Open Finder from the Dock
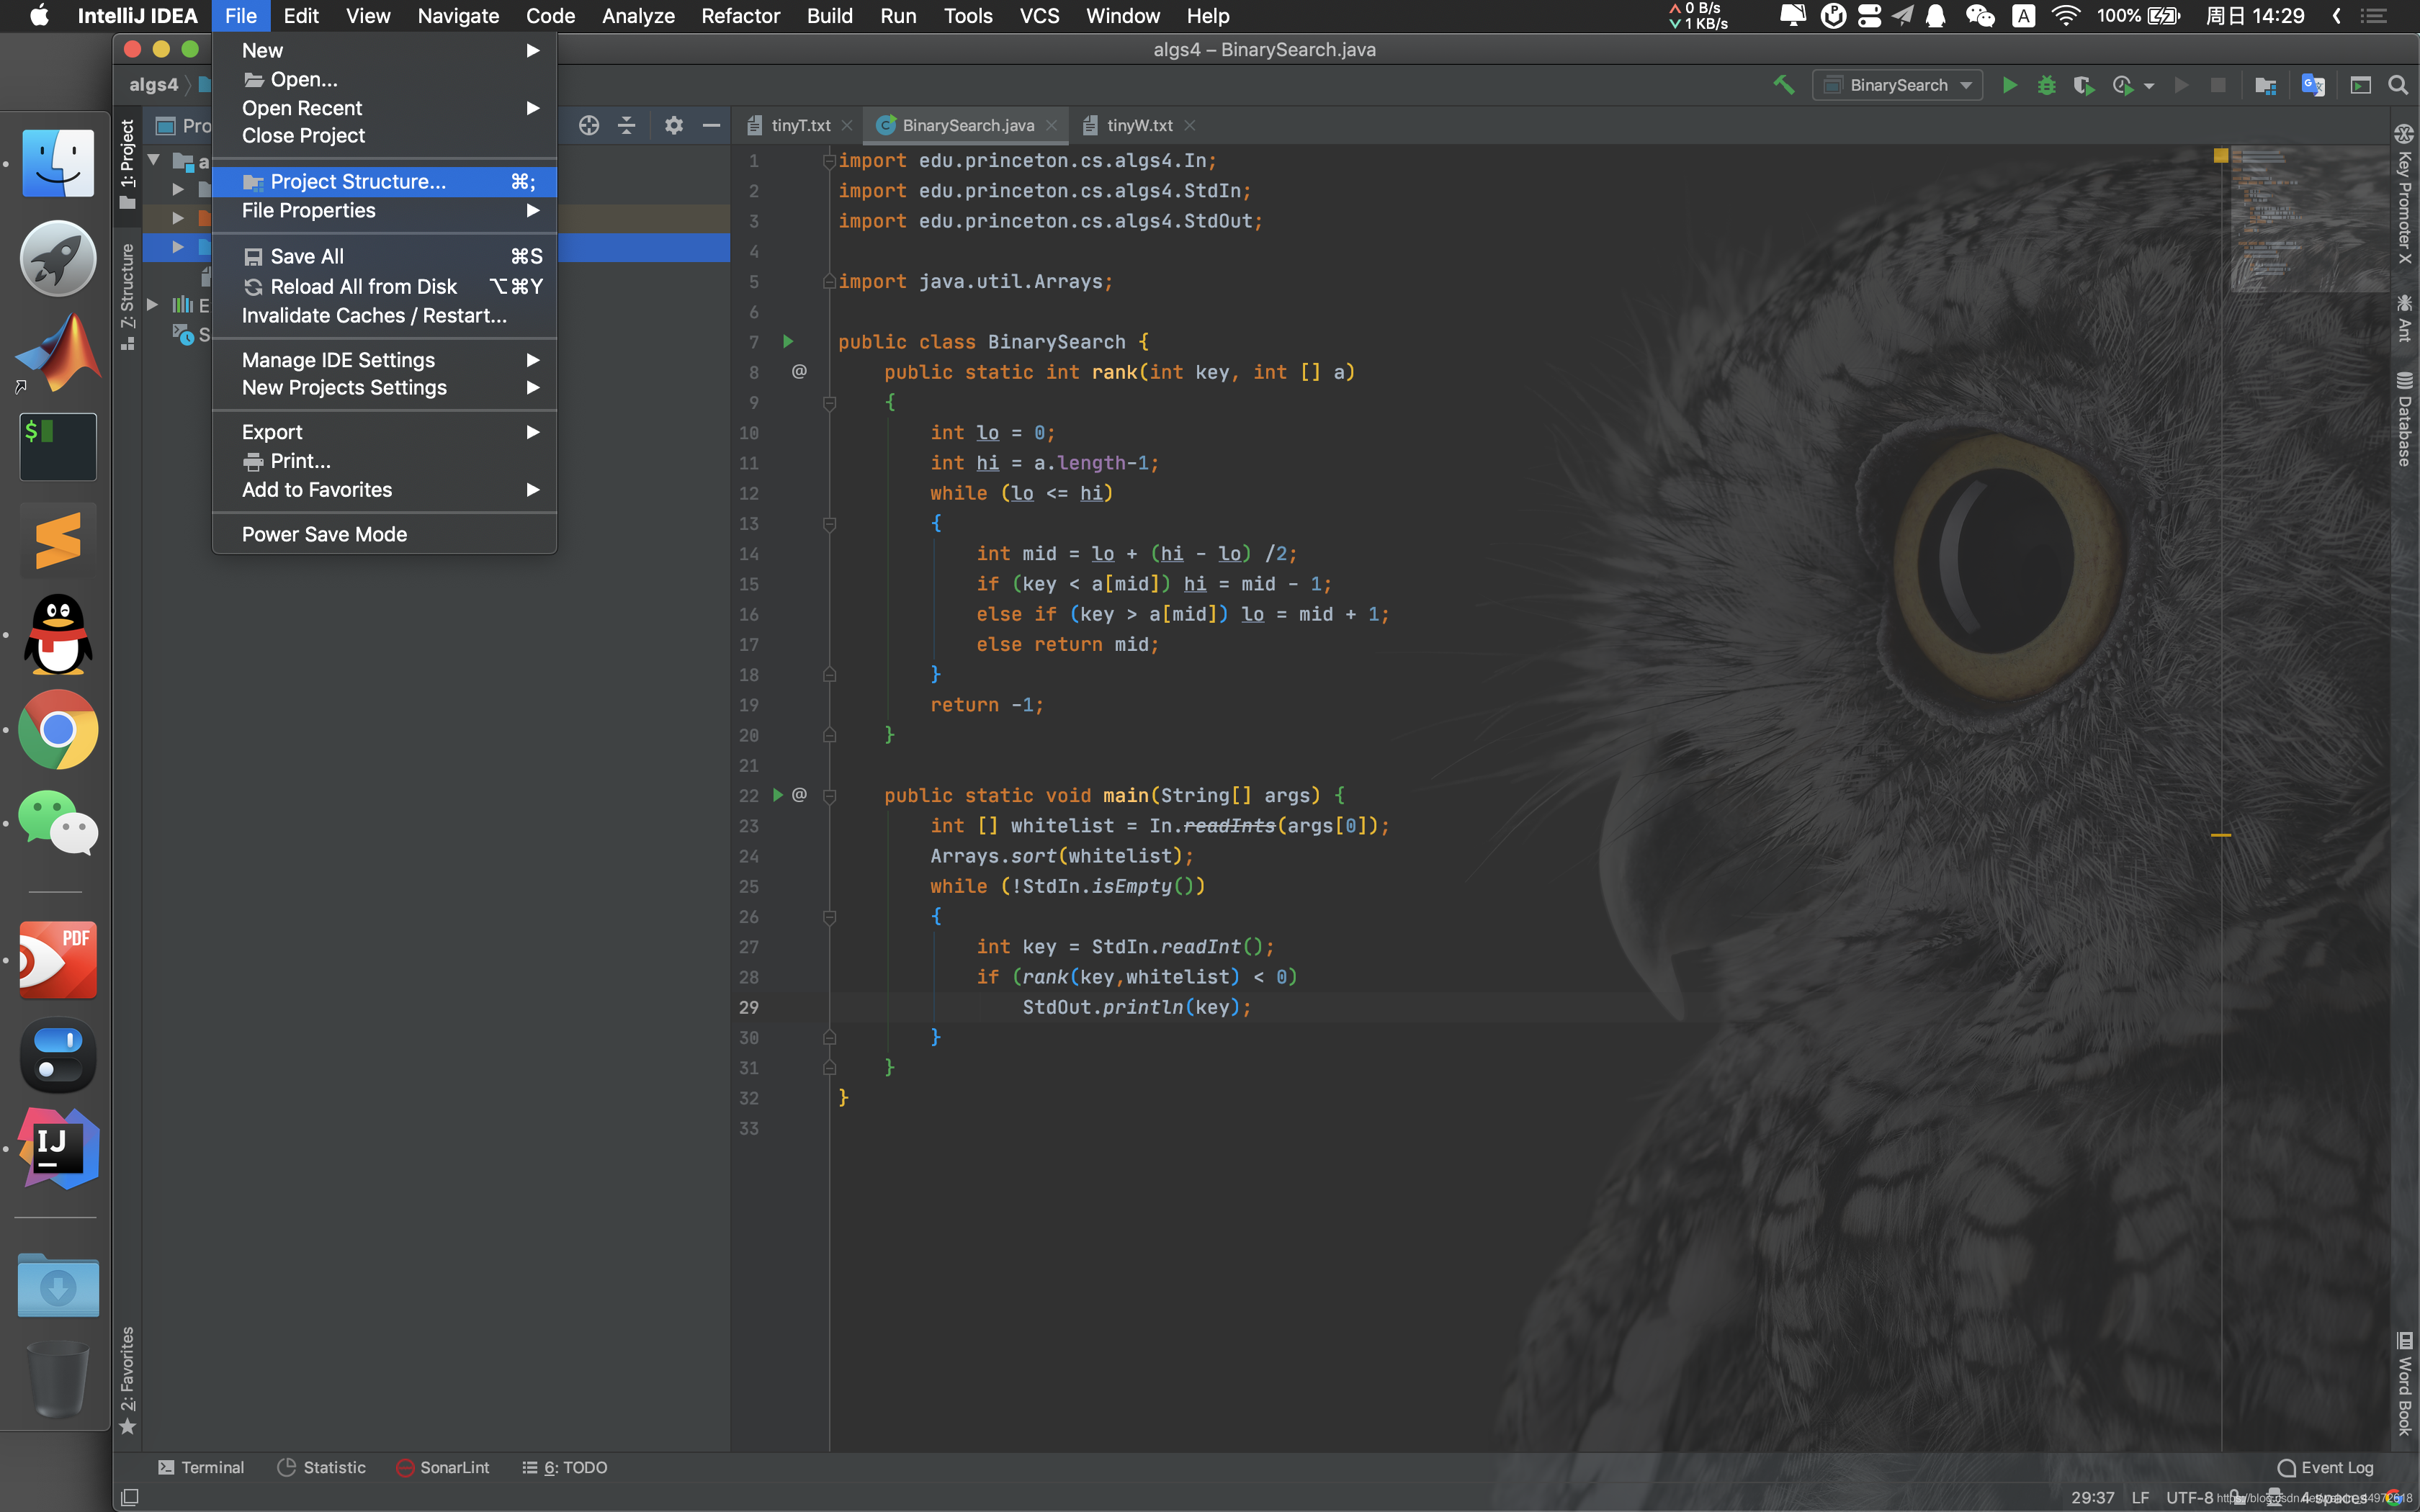The image size is (2420, 1512). [58, 163]
